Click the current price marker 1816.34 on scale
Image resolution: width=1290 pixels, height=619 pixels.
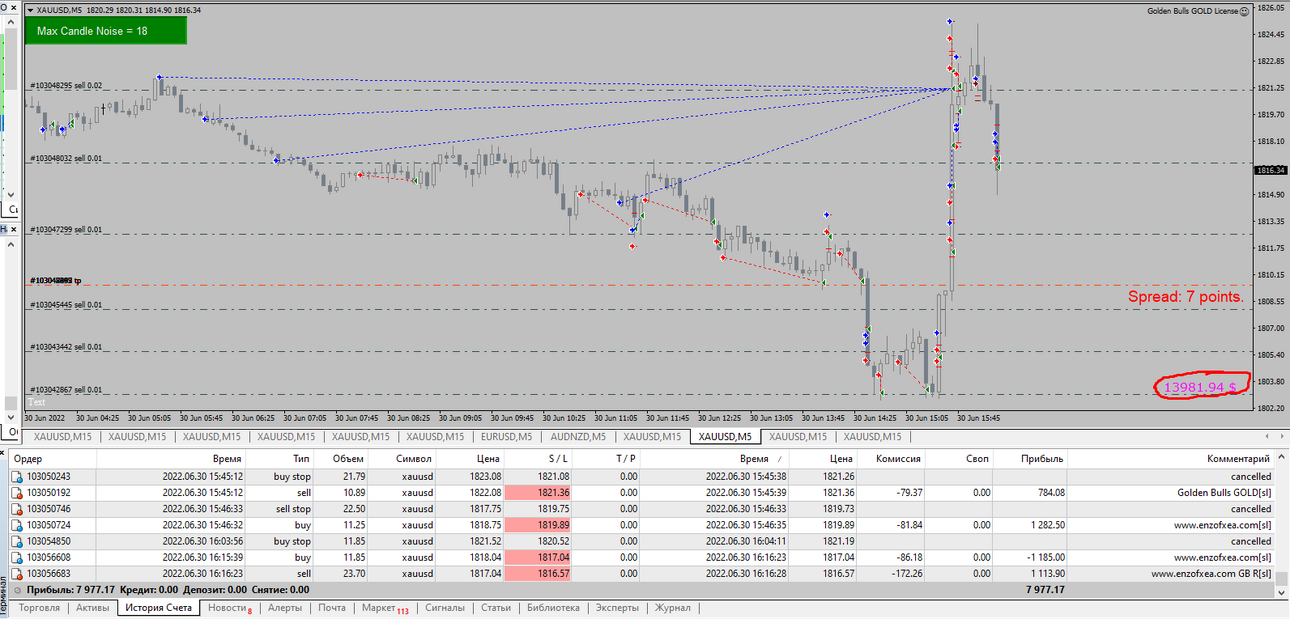point(1270,171)
